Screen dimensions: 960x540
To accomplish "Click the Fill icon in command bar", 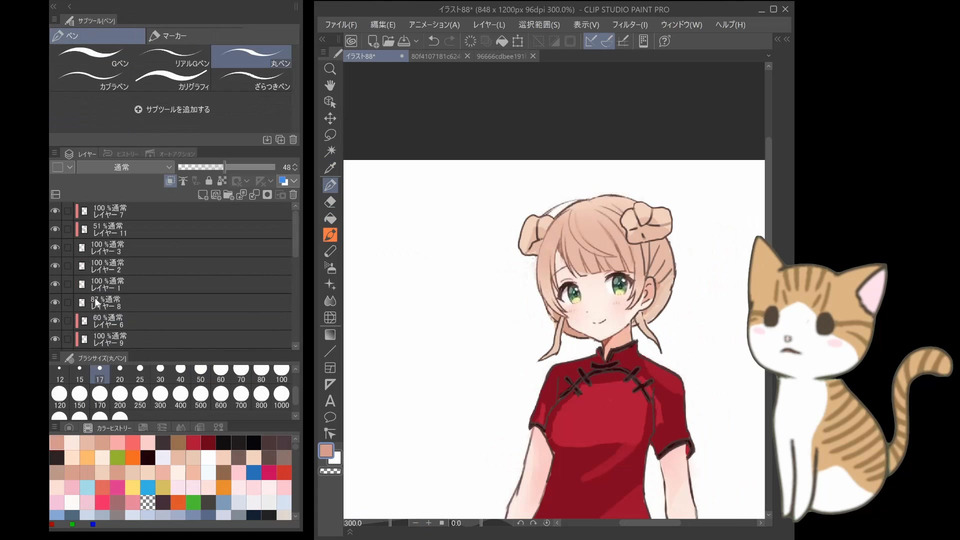I will (502, 41).
